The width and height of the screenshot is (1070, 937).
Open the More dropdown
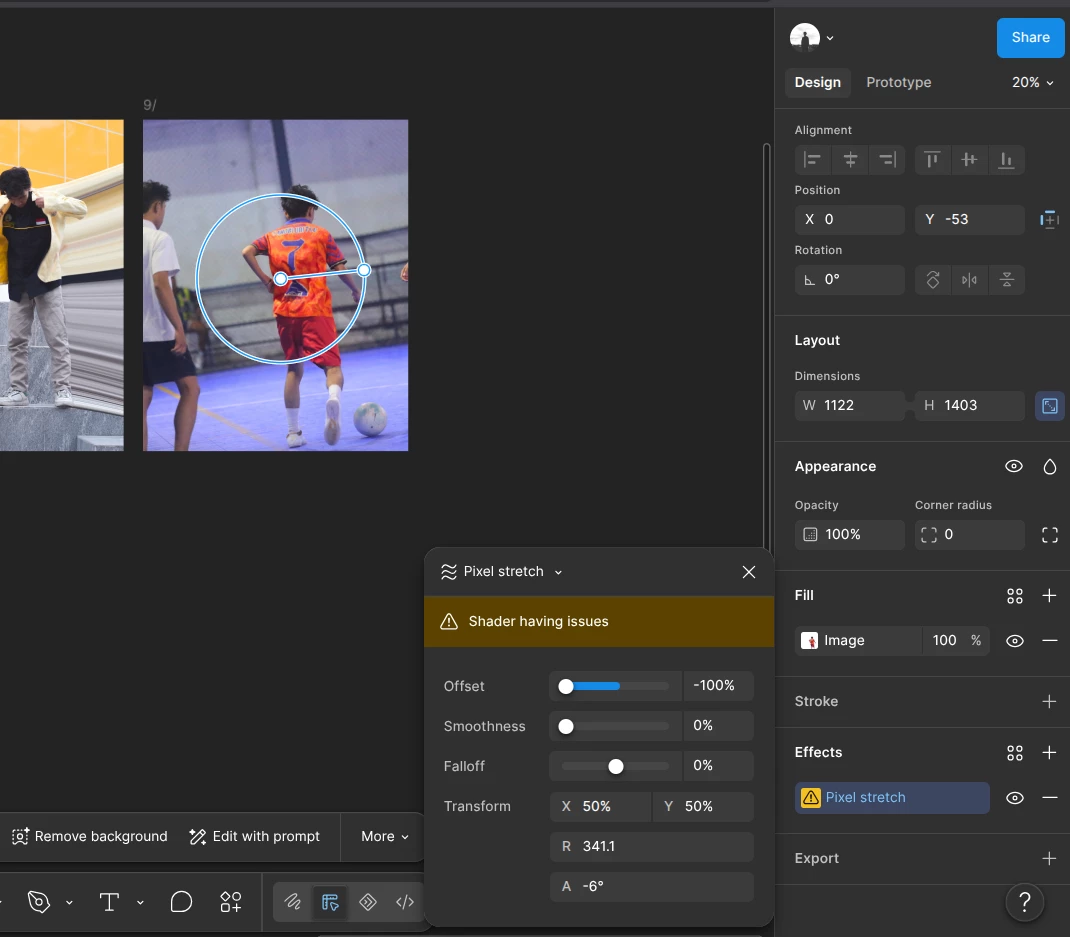[384, 837]
